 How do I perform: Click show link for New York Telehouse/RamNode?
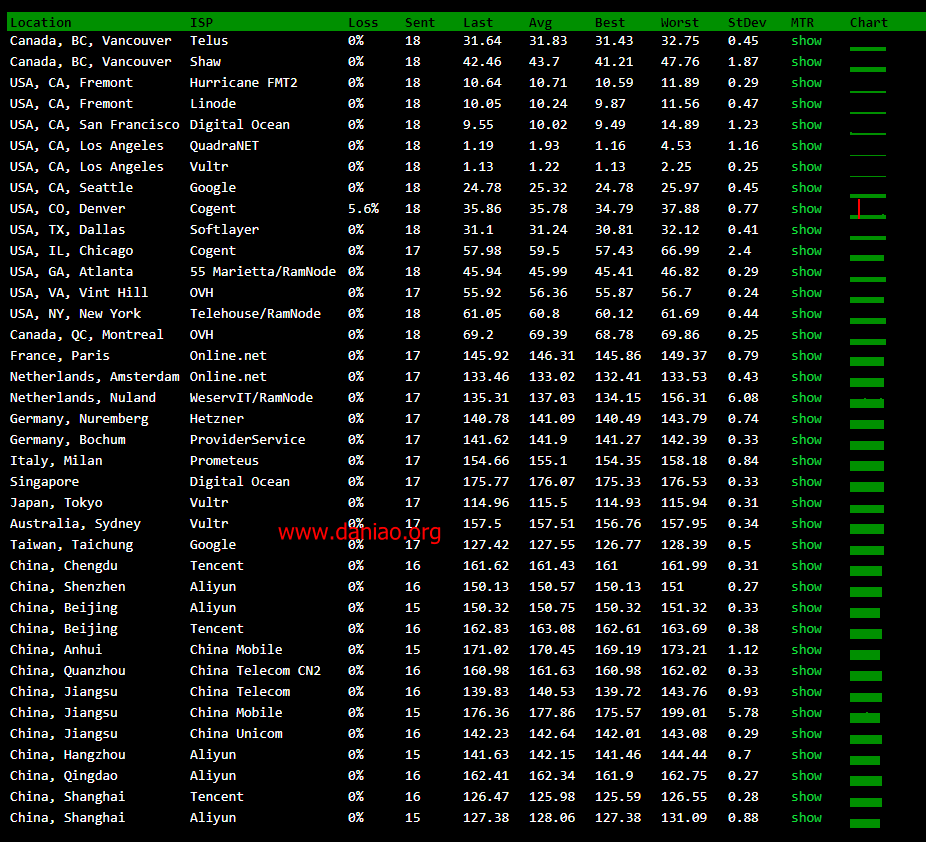(806, 314)
